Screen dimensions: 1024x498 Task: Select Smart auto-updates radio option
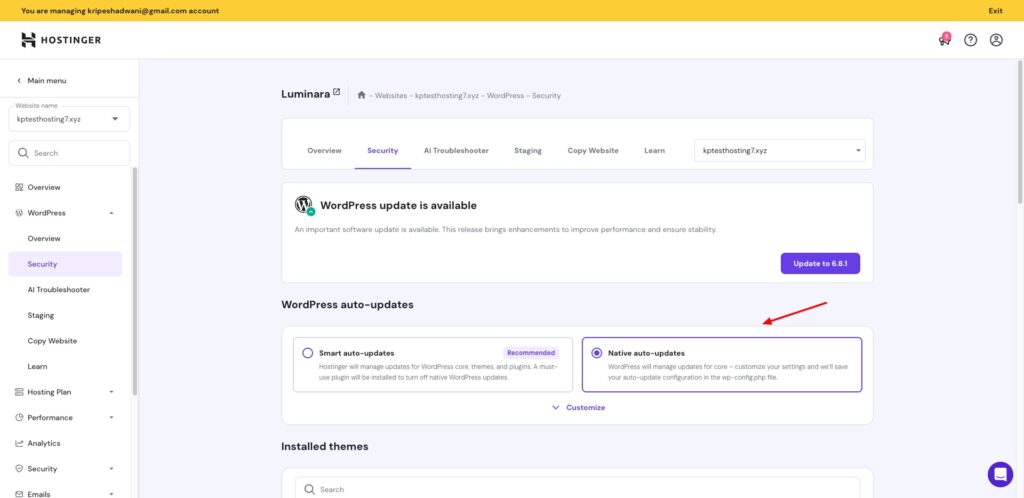pos(308,353)
